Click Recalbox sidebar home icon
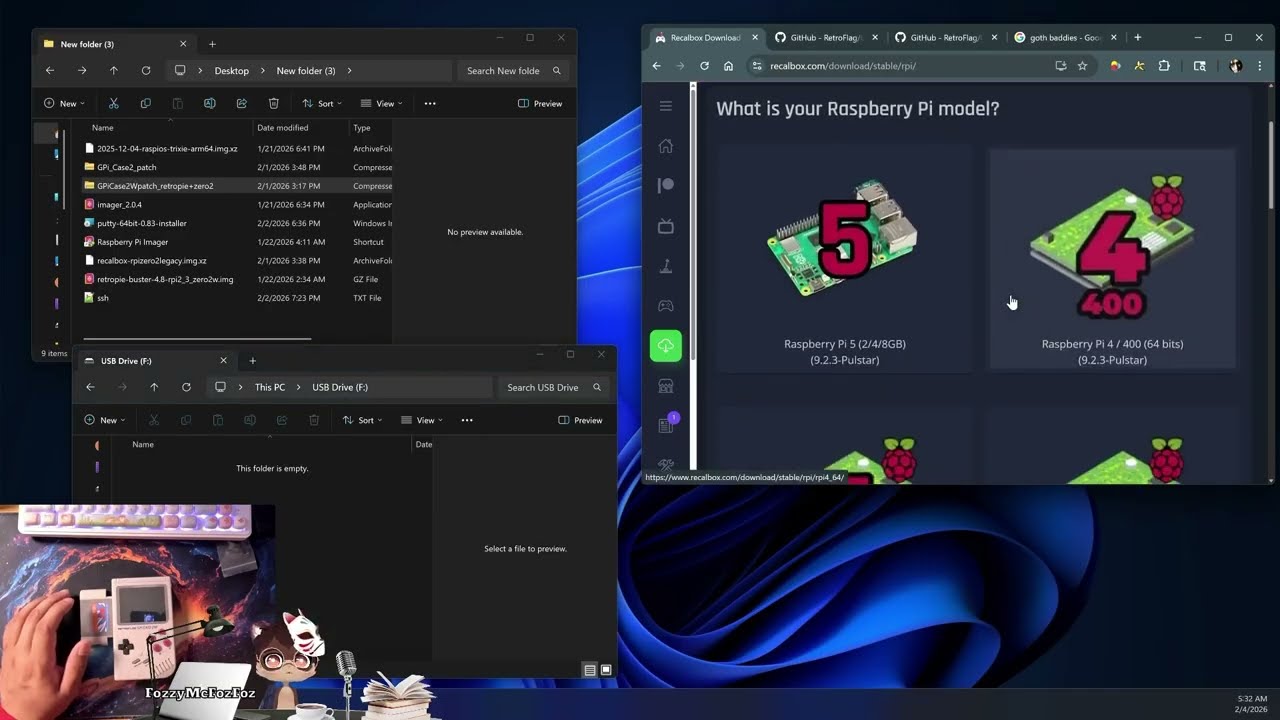Image resolution: width=1280 pixels, height=720 pixels. tap(666, 146)
